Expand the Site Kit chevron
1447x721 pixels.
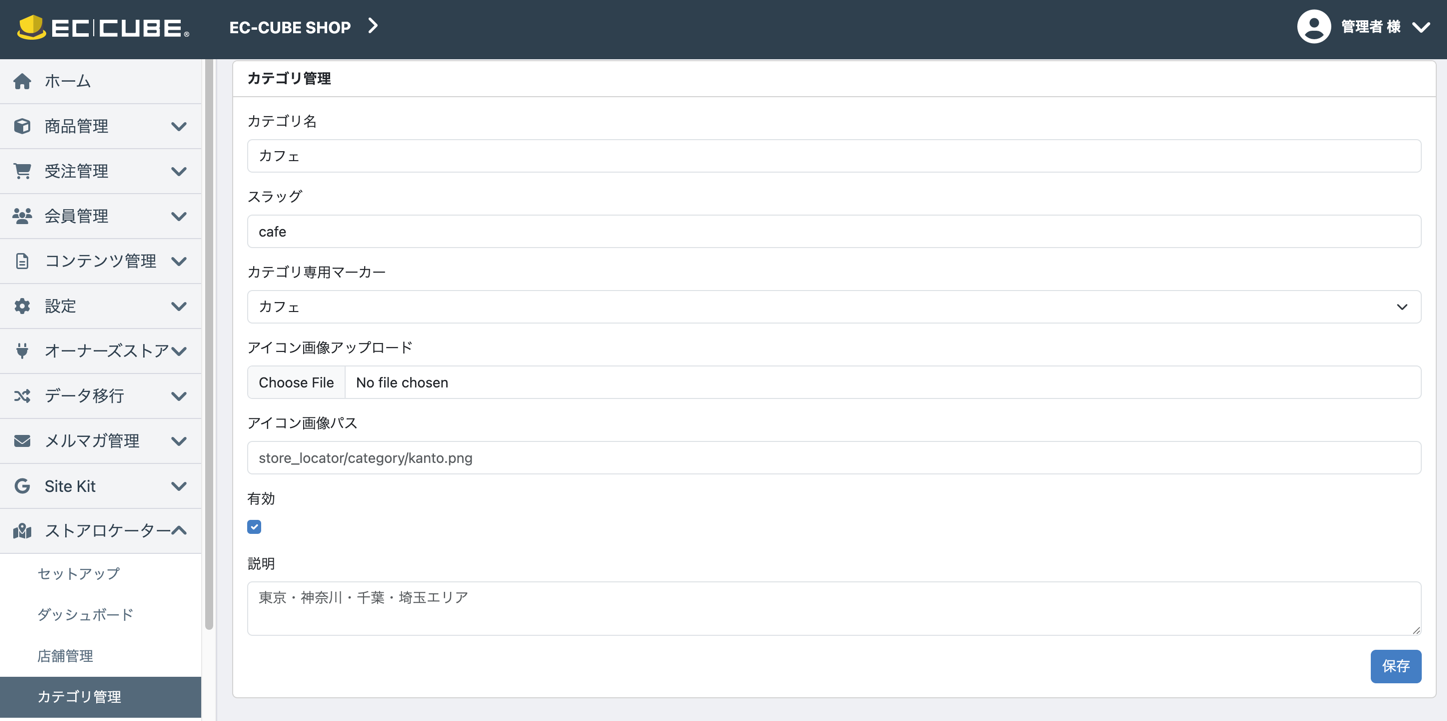coord(179,487)
